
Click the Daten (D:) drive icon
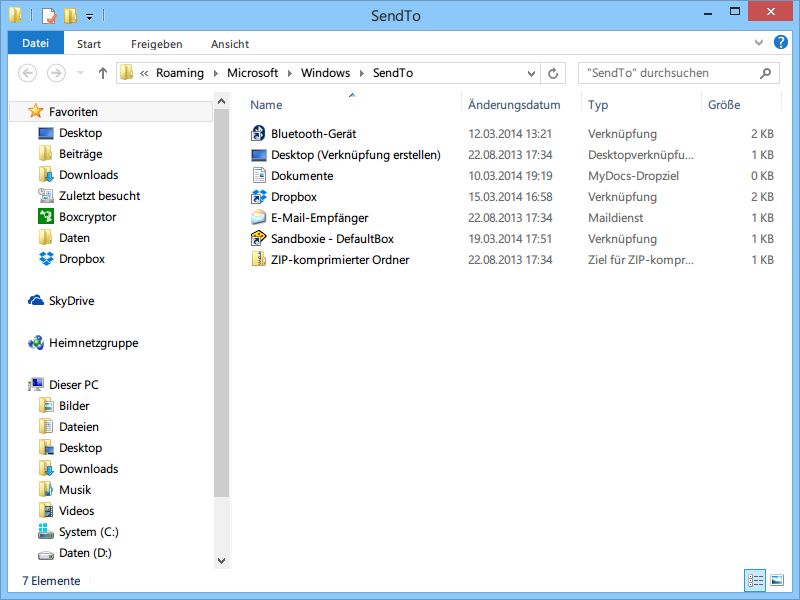click(45, 554)
